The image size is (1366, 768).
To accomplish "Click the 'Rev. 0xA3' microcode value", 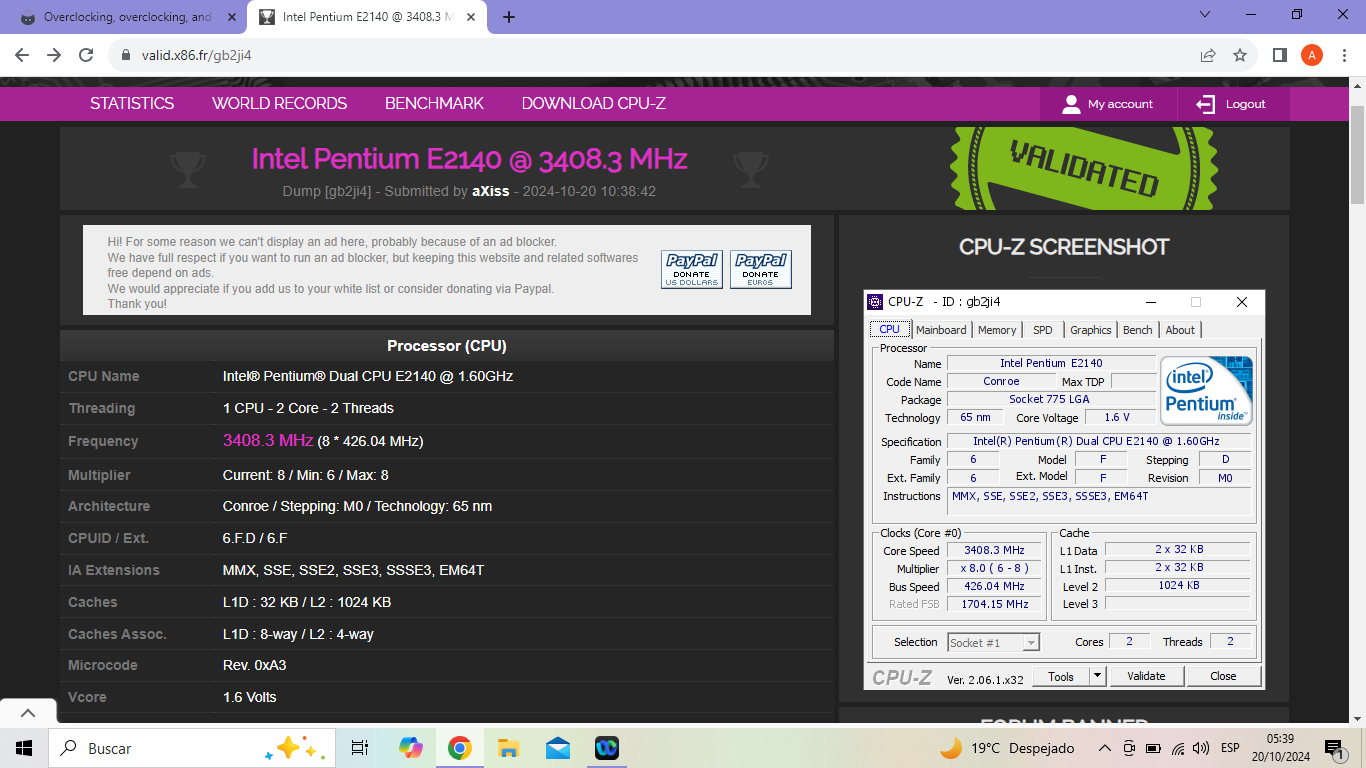I will [x=255, y=665].
